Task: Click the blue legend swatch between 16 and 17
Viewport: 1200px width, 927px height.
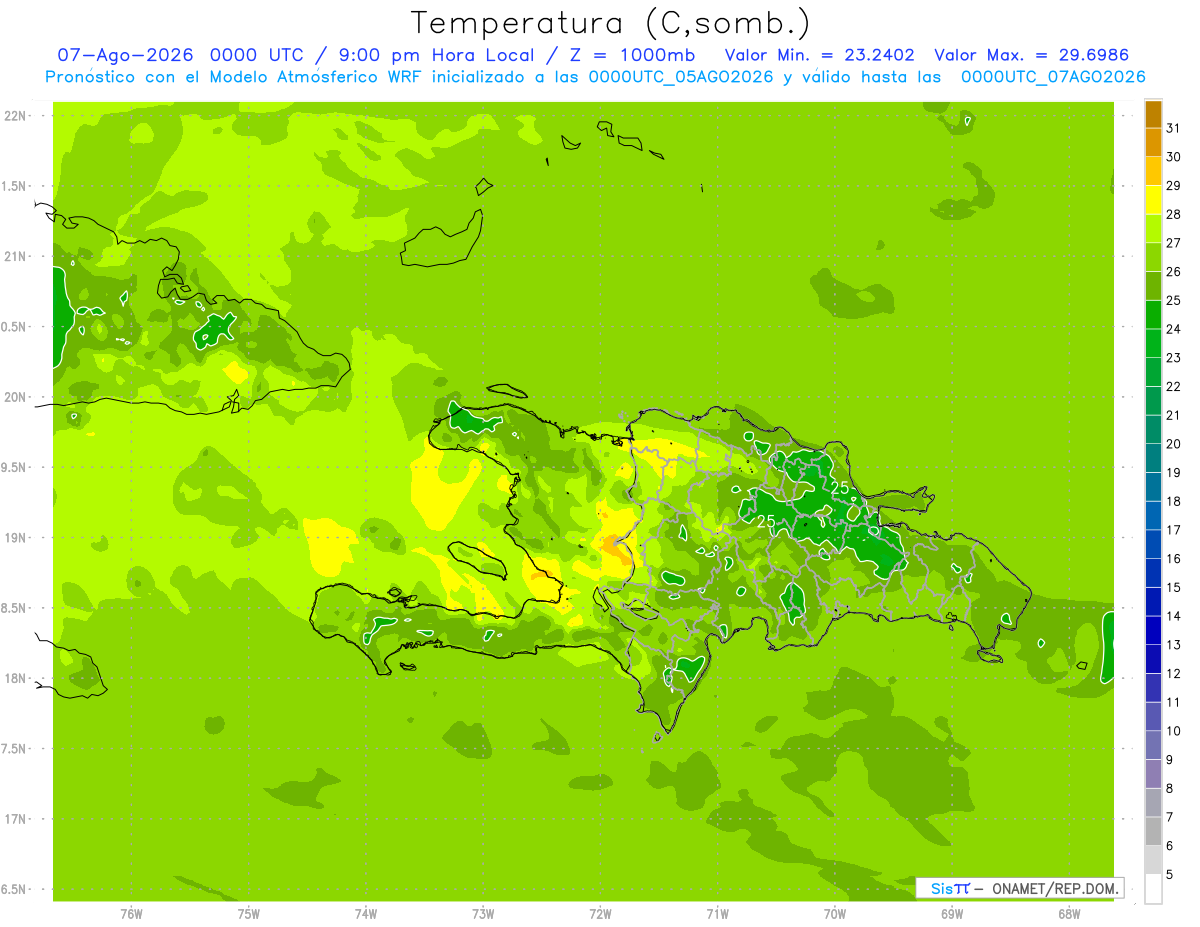Action: point(1153,545)
